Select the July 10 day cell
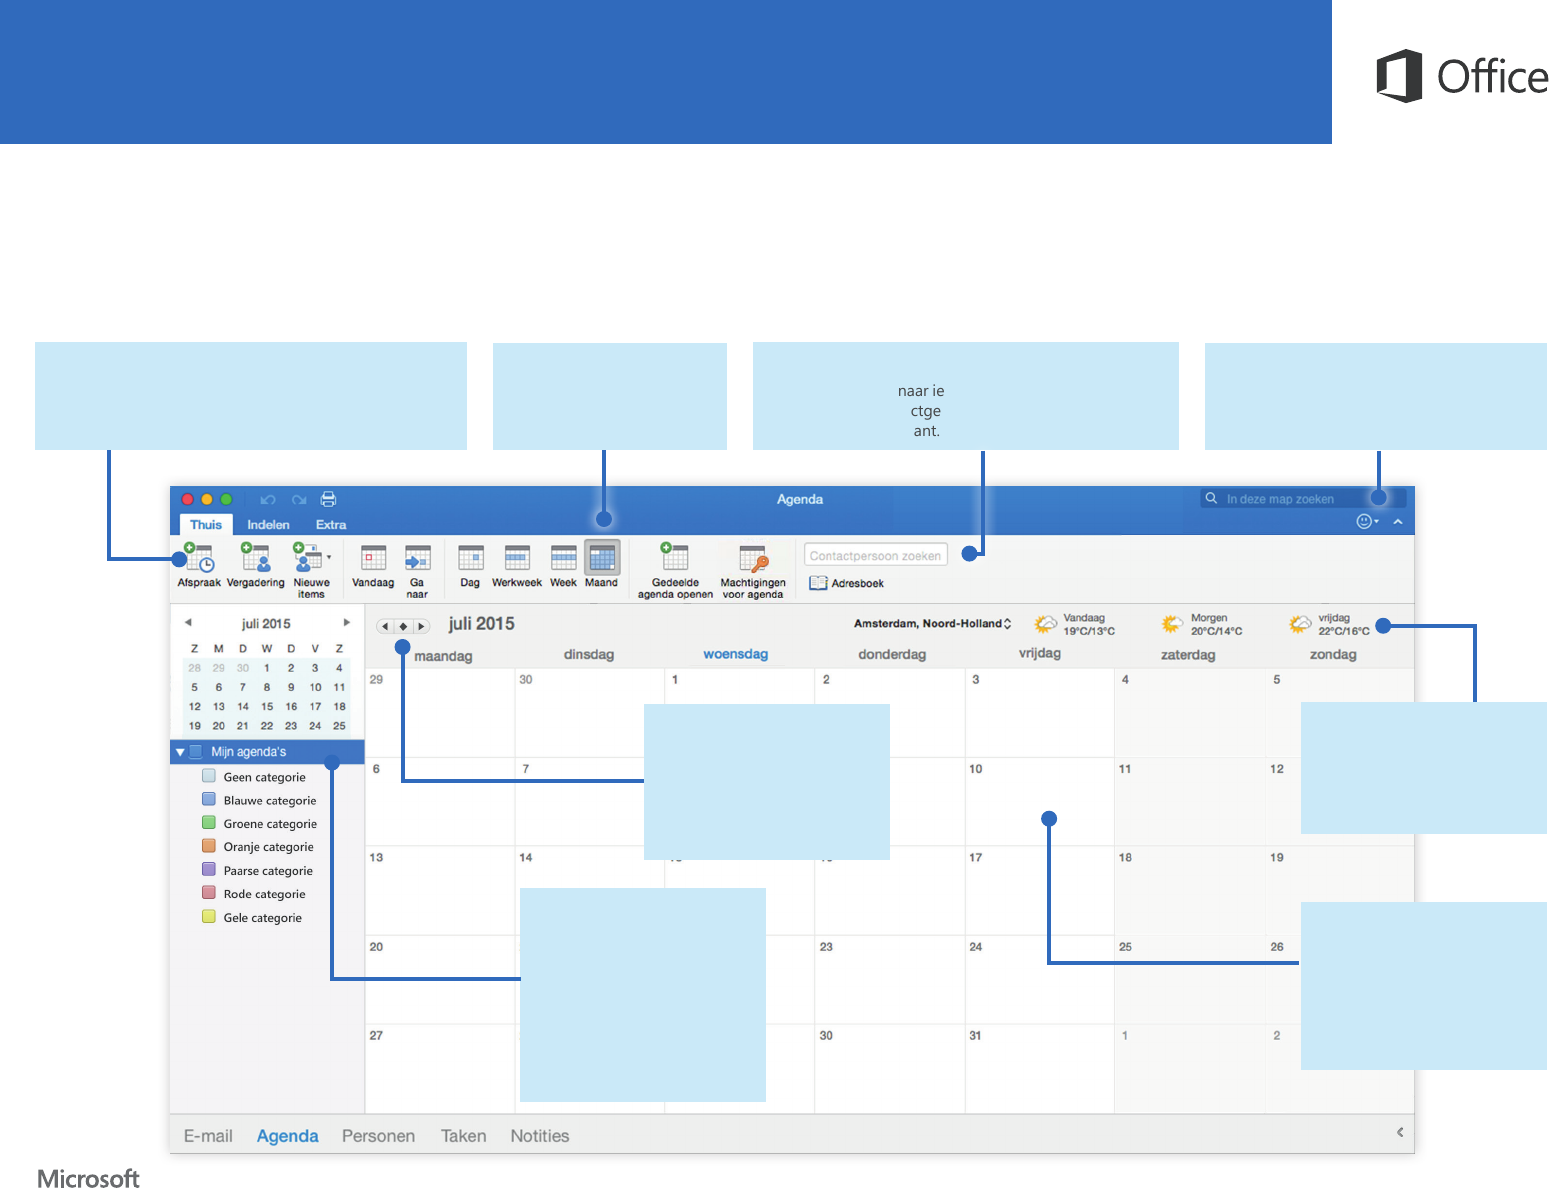Viewport: 1549px width, 1188px height. click(1039, 801)
